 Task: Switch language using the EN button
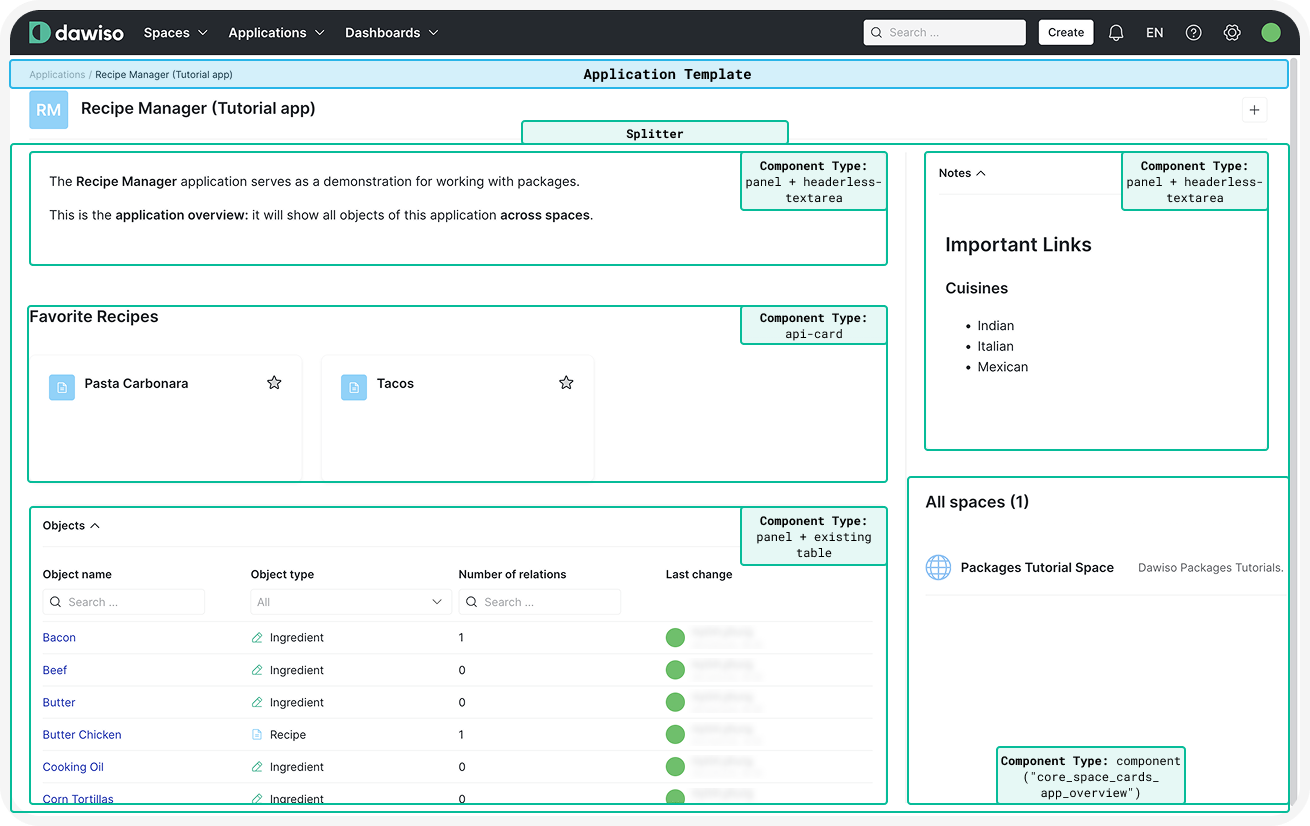pos(1154,33)
